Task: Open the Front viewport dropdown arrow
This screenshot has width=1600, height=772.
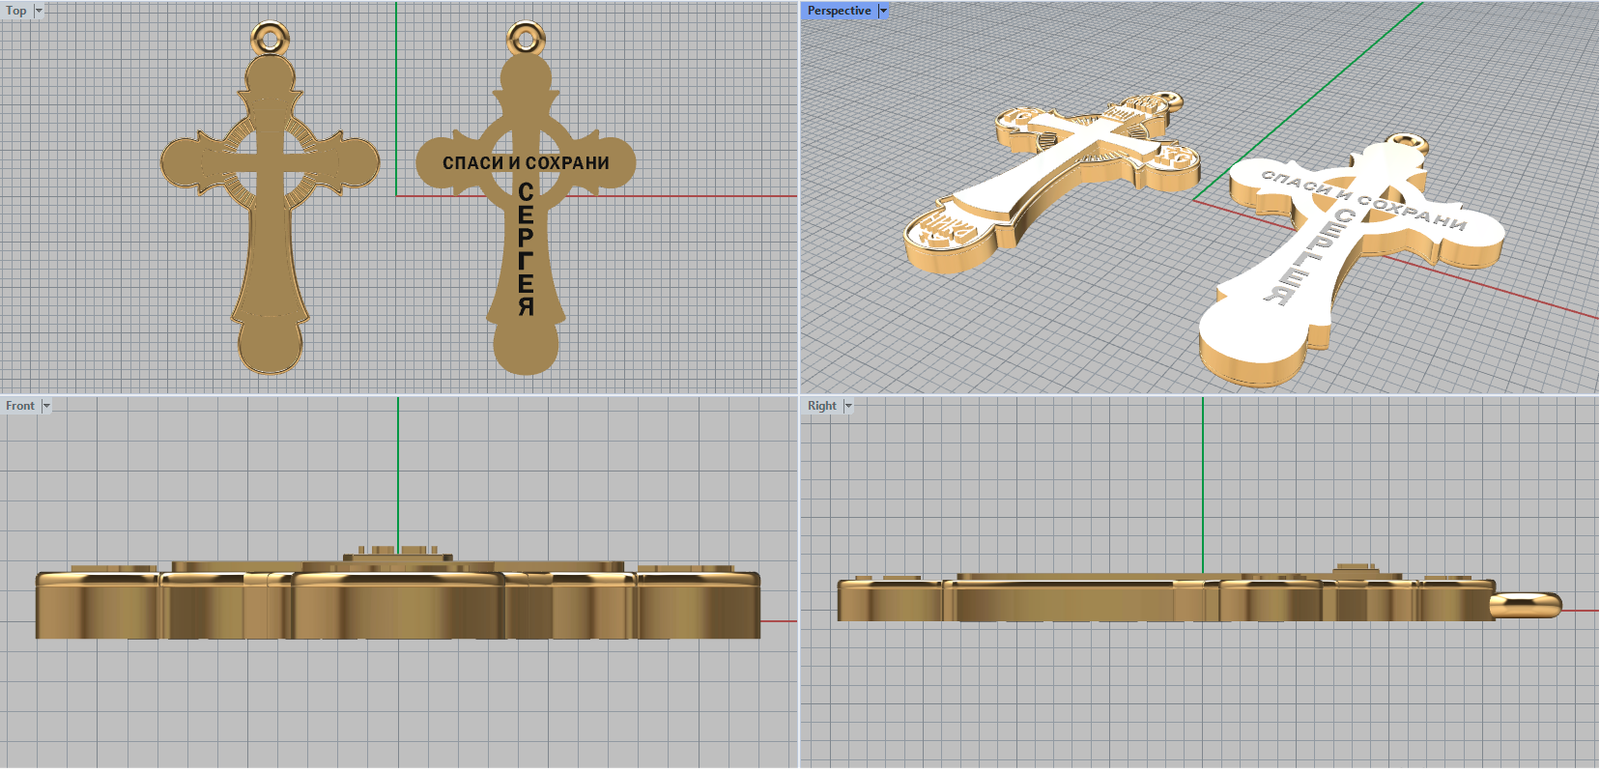Action: coord(46,406)
